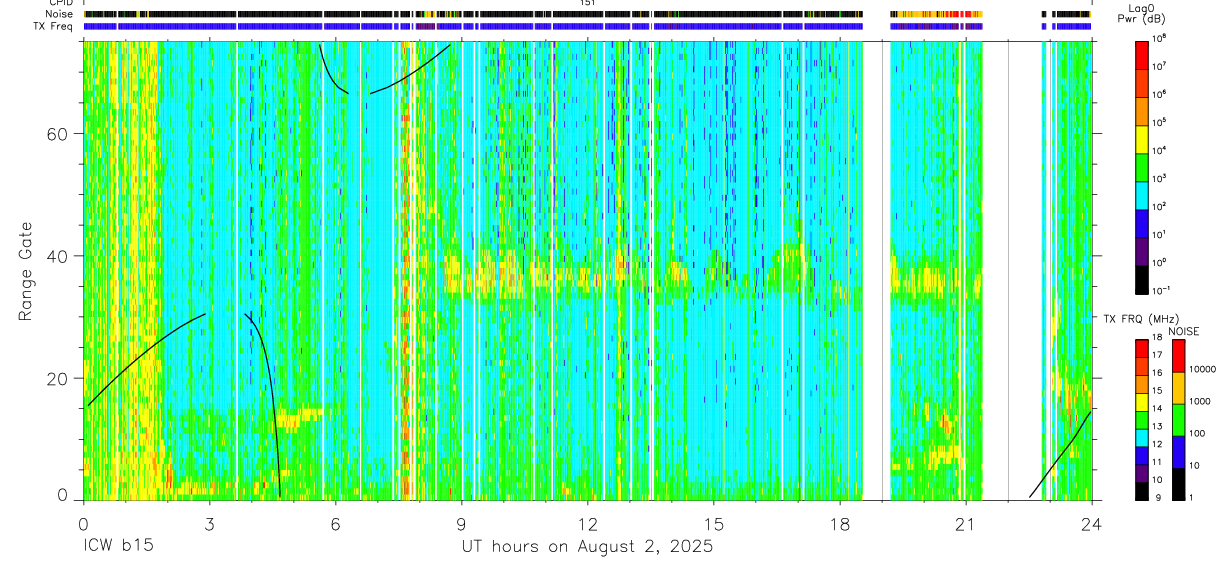This screenshot has height=567, width=1228.
Task: Click the 'Range Gate' y-axis label
Action: click(25, 271)
